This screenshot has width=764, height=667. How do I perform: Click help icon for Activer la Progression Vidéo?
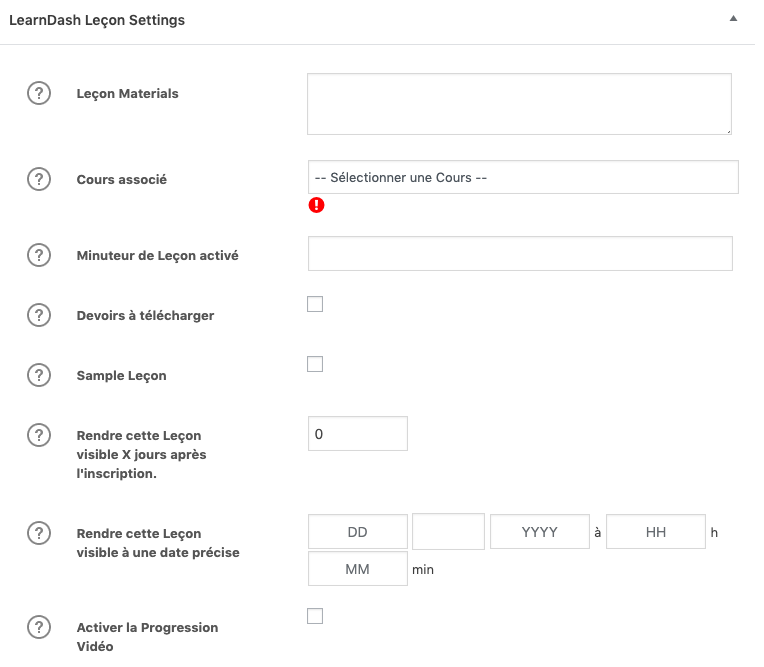click(39, 627)
